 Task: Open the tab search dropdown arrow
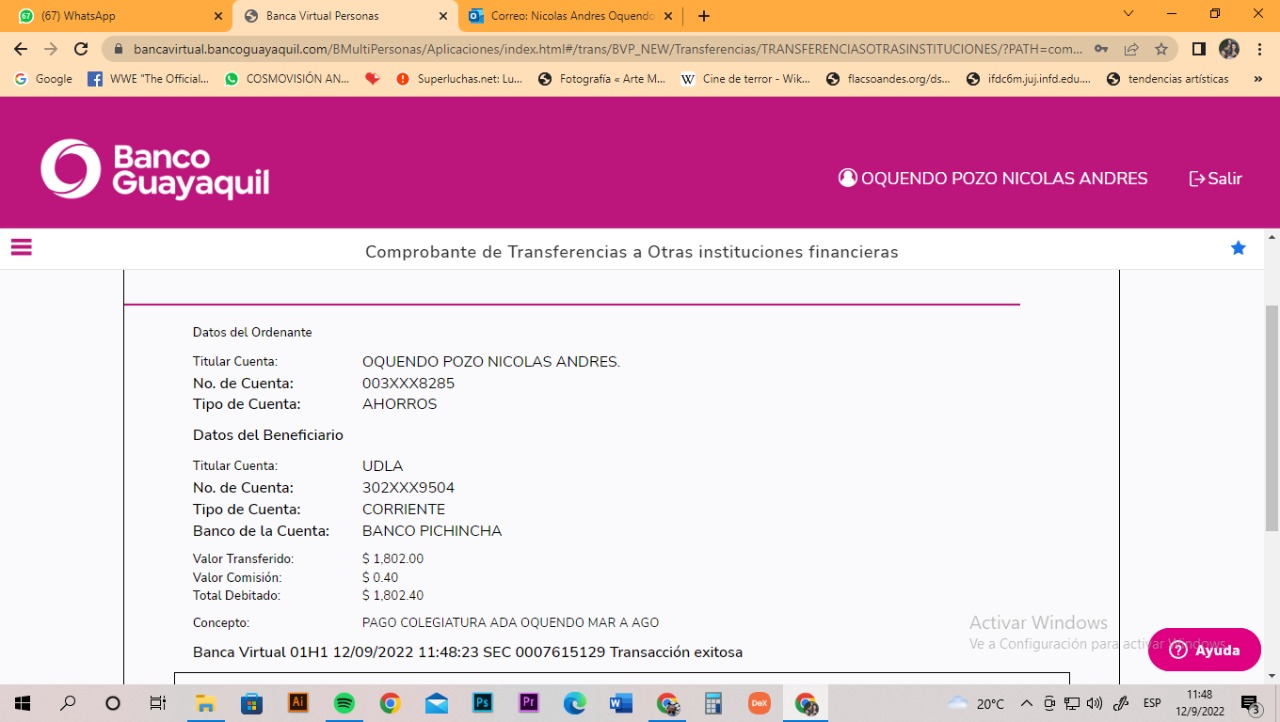1128,14
